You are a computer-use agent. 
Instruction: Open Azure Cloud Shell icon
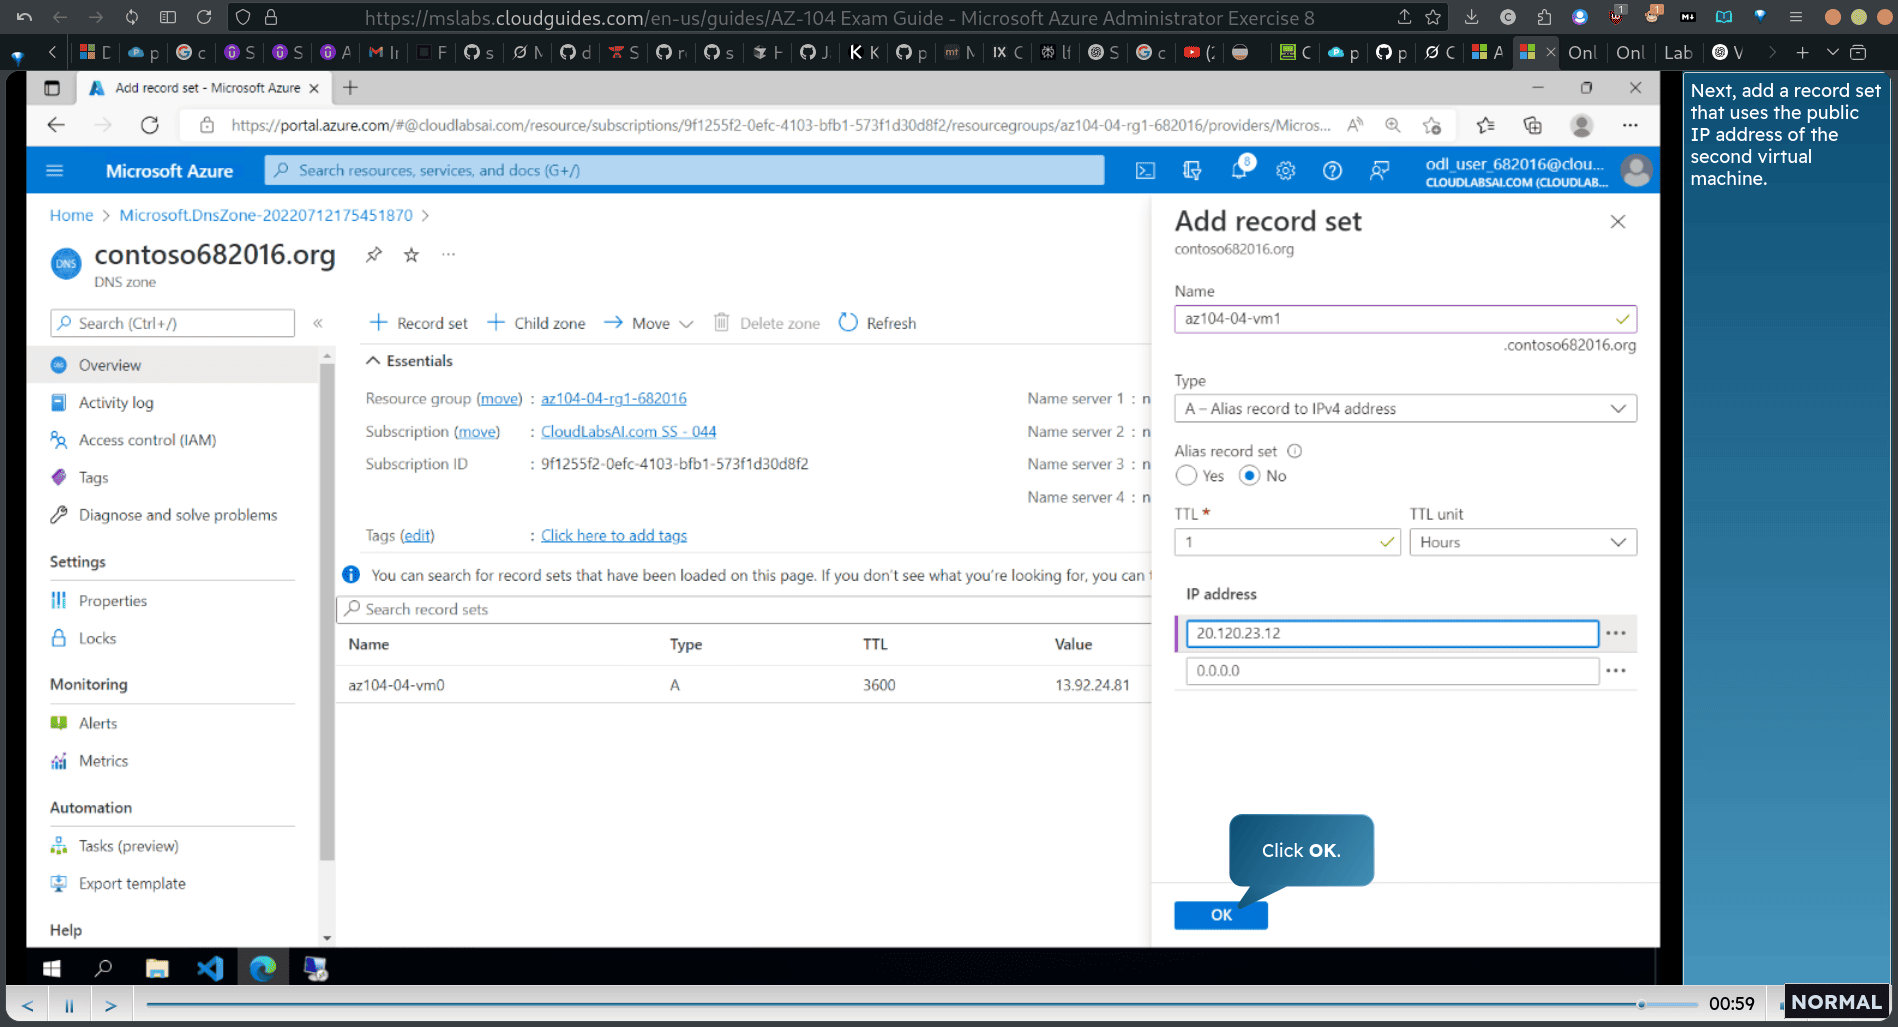pos(1145,171)
